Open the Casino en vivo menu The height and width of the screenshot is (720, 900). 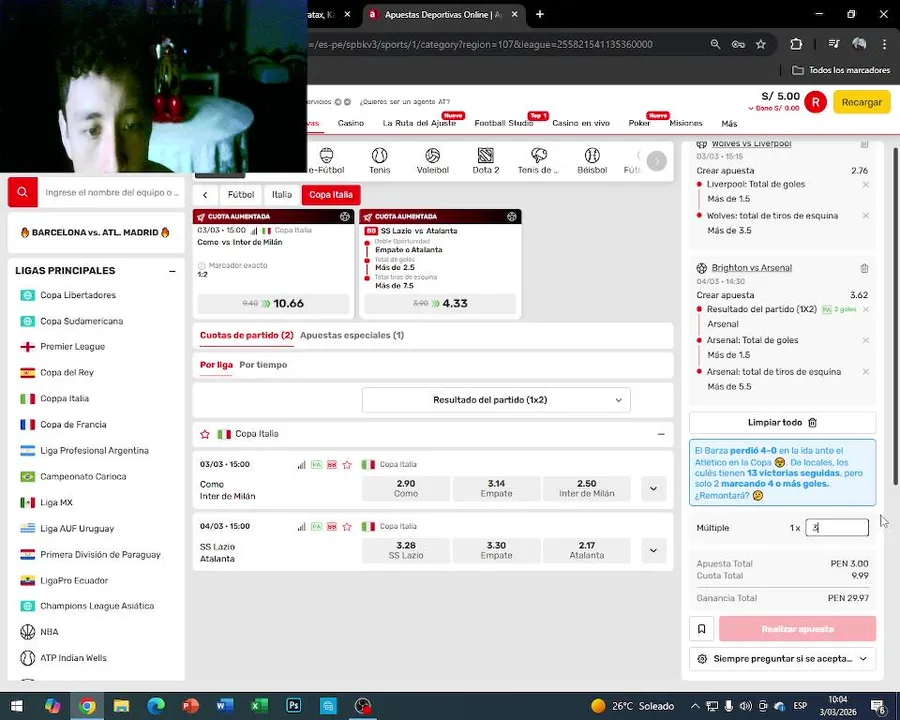pyautogui.click(x=580, y=123)
